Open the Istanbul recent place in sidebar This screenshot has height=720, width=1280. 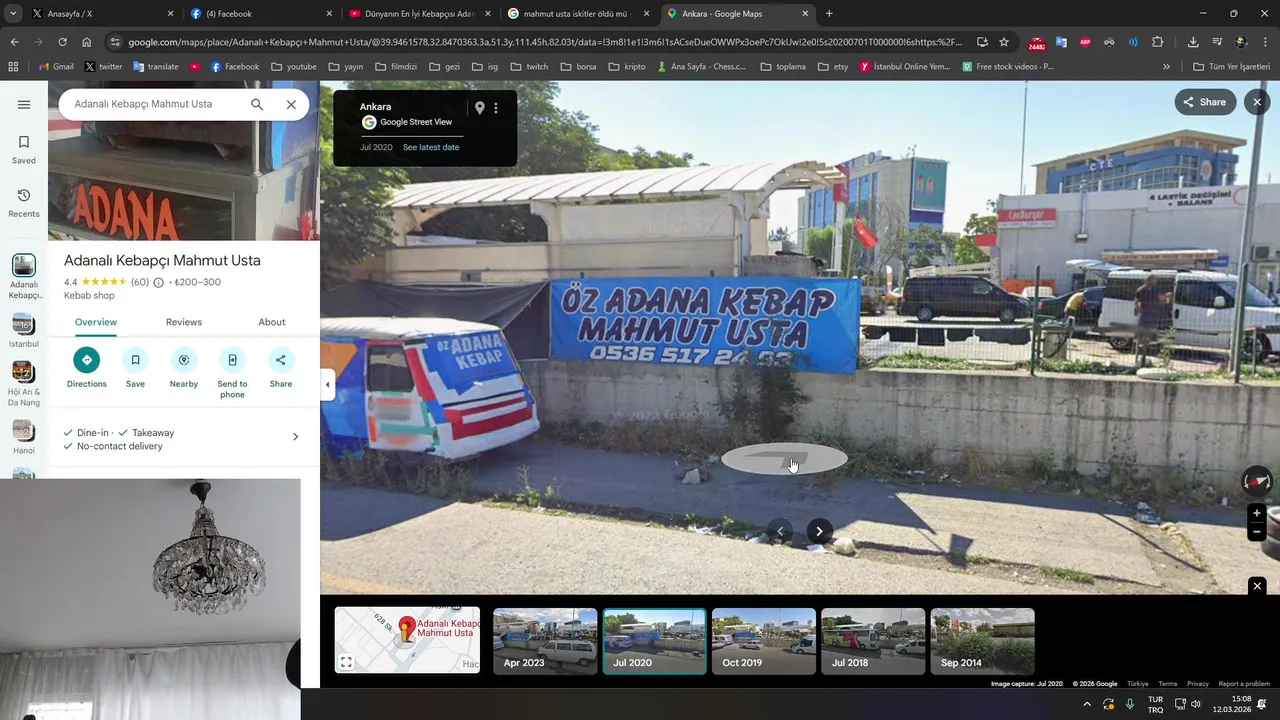tap(24, 332)
